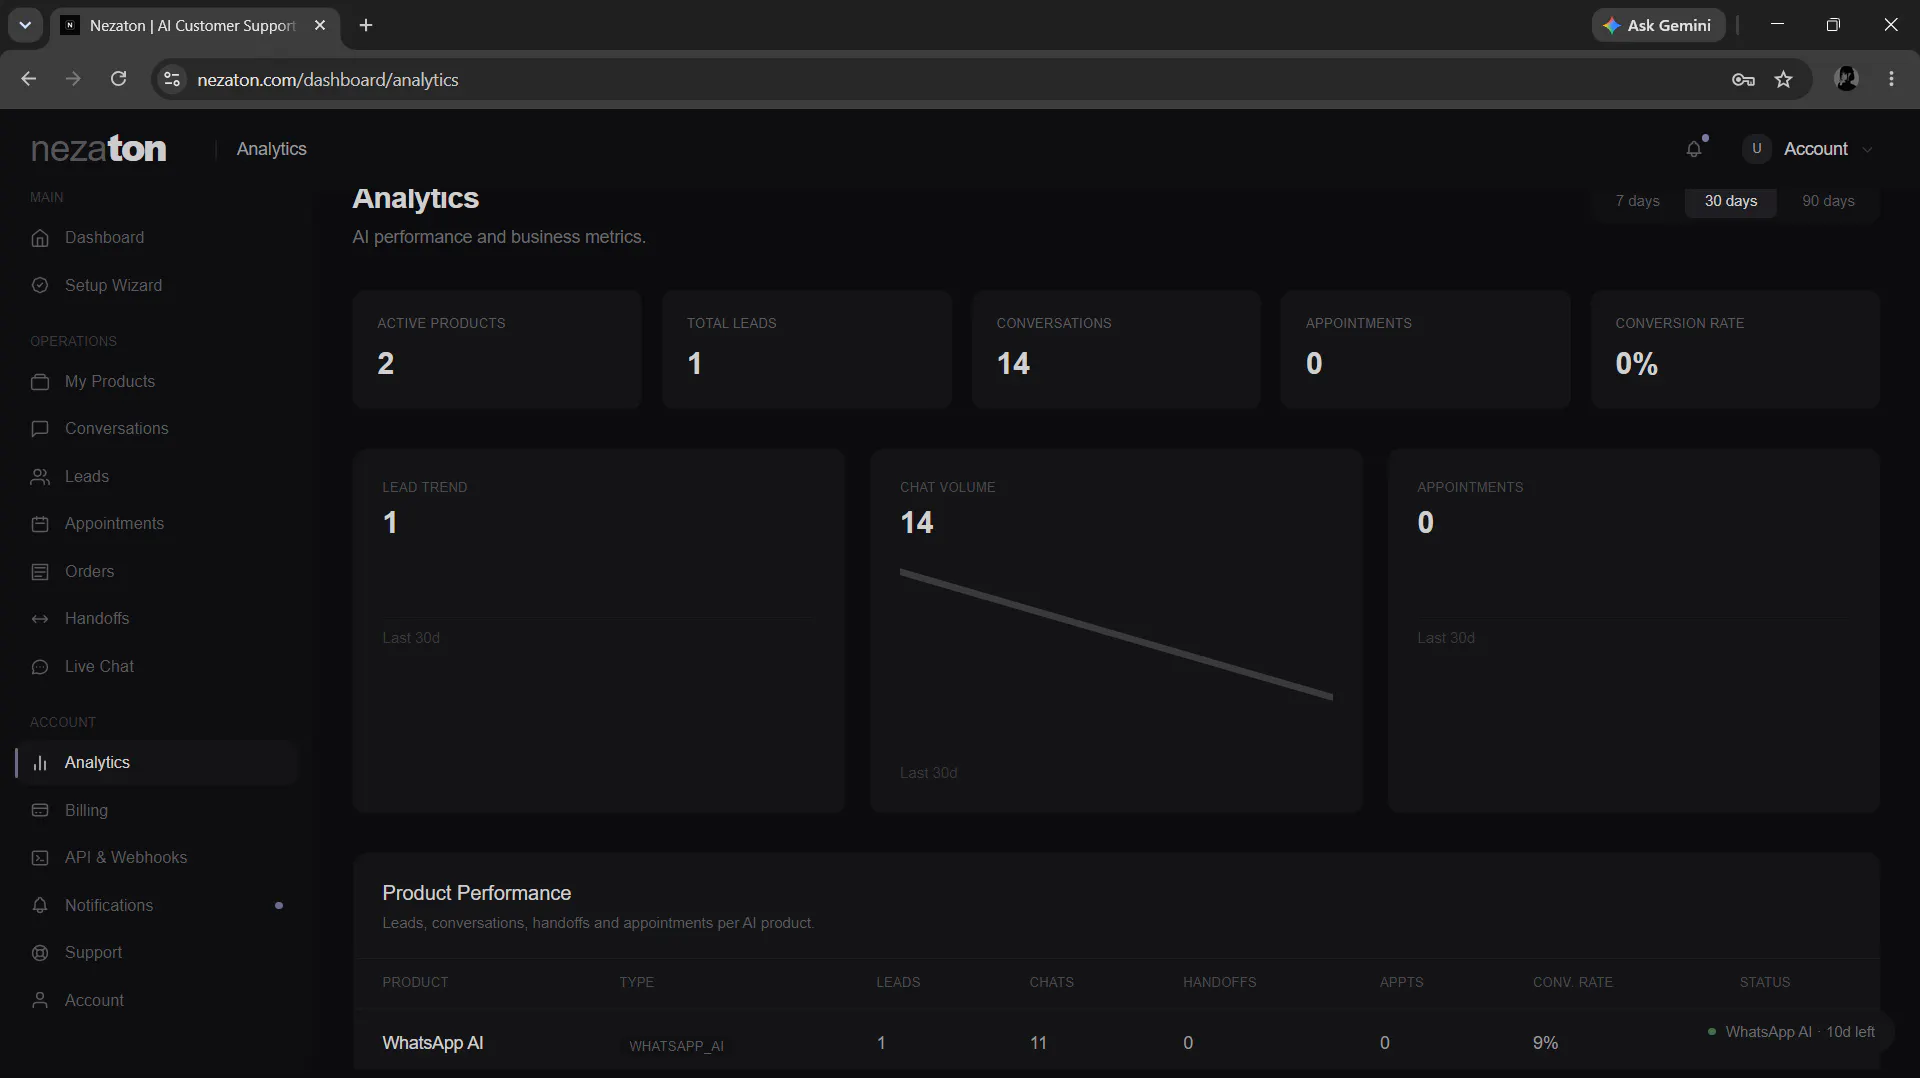Open the My Products page
Viewport: 1920px width, 1078px height.
[110, 382]
